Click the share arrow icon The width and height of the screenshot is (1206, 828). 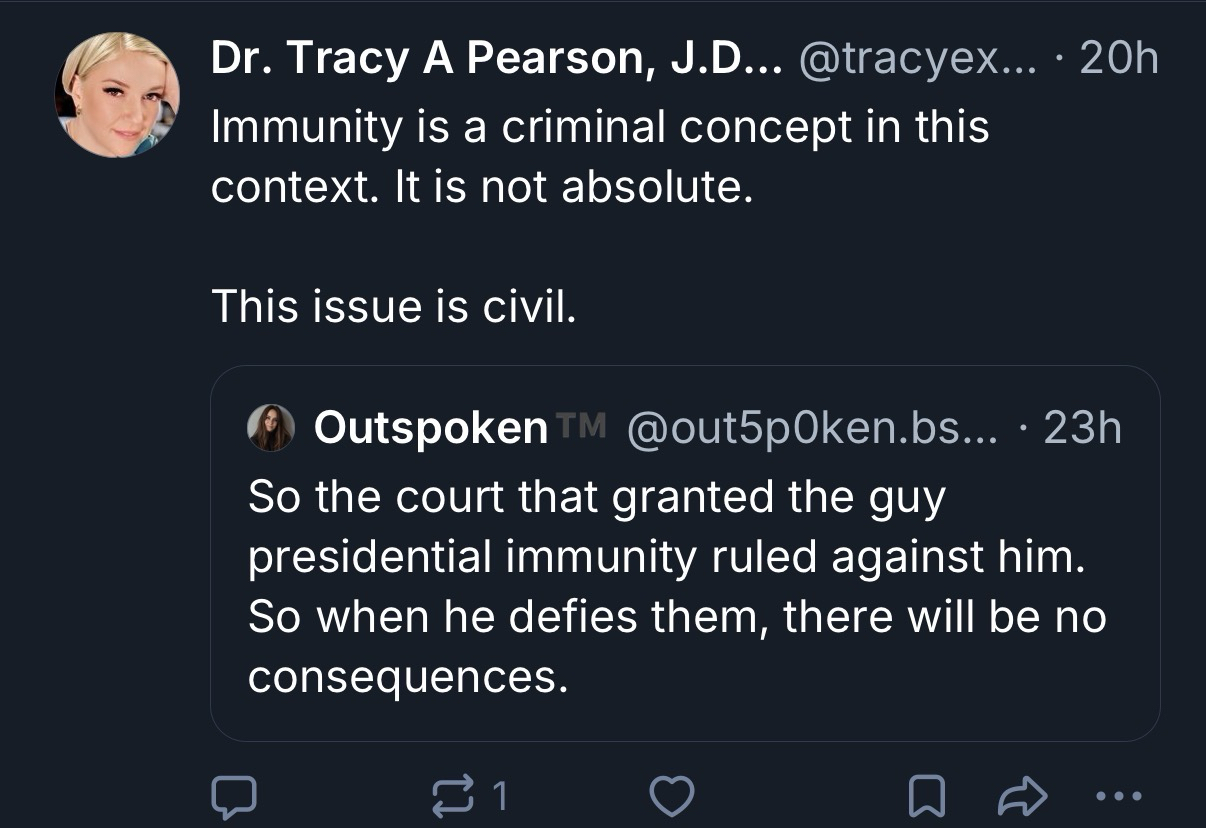(1024, 796)
